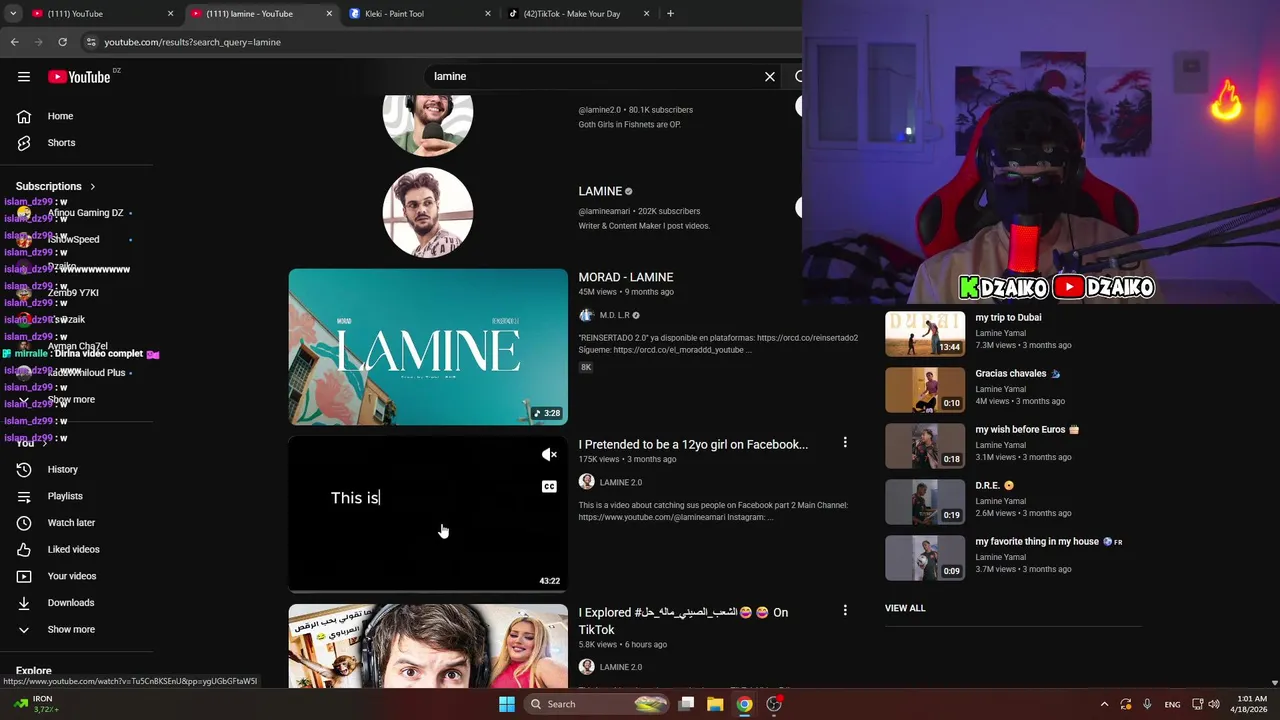Reload the current page
Viewport: 1280px width, 720px height.
pos(62,42)
